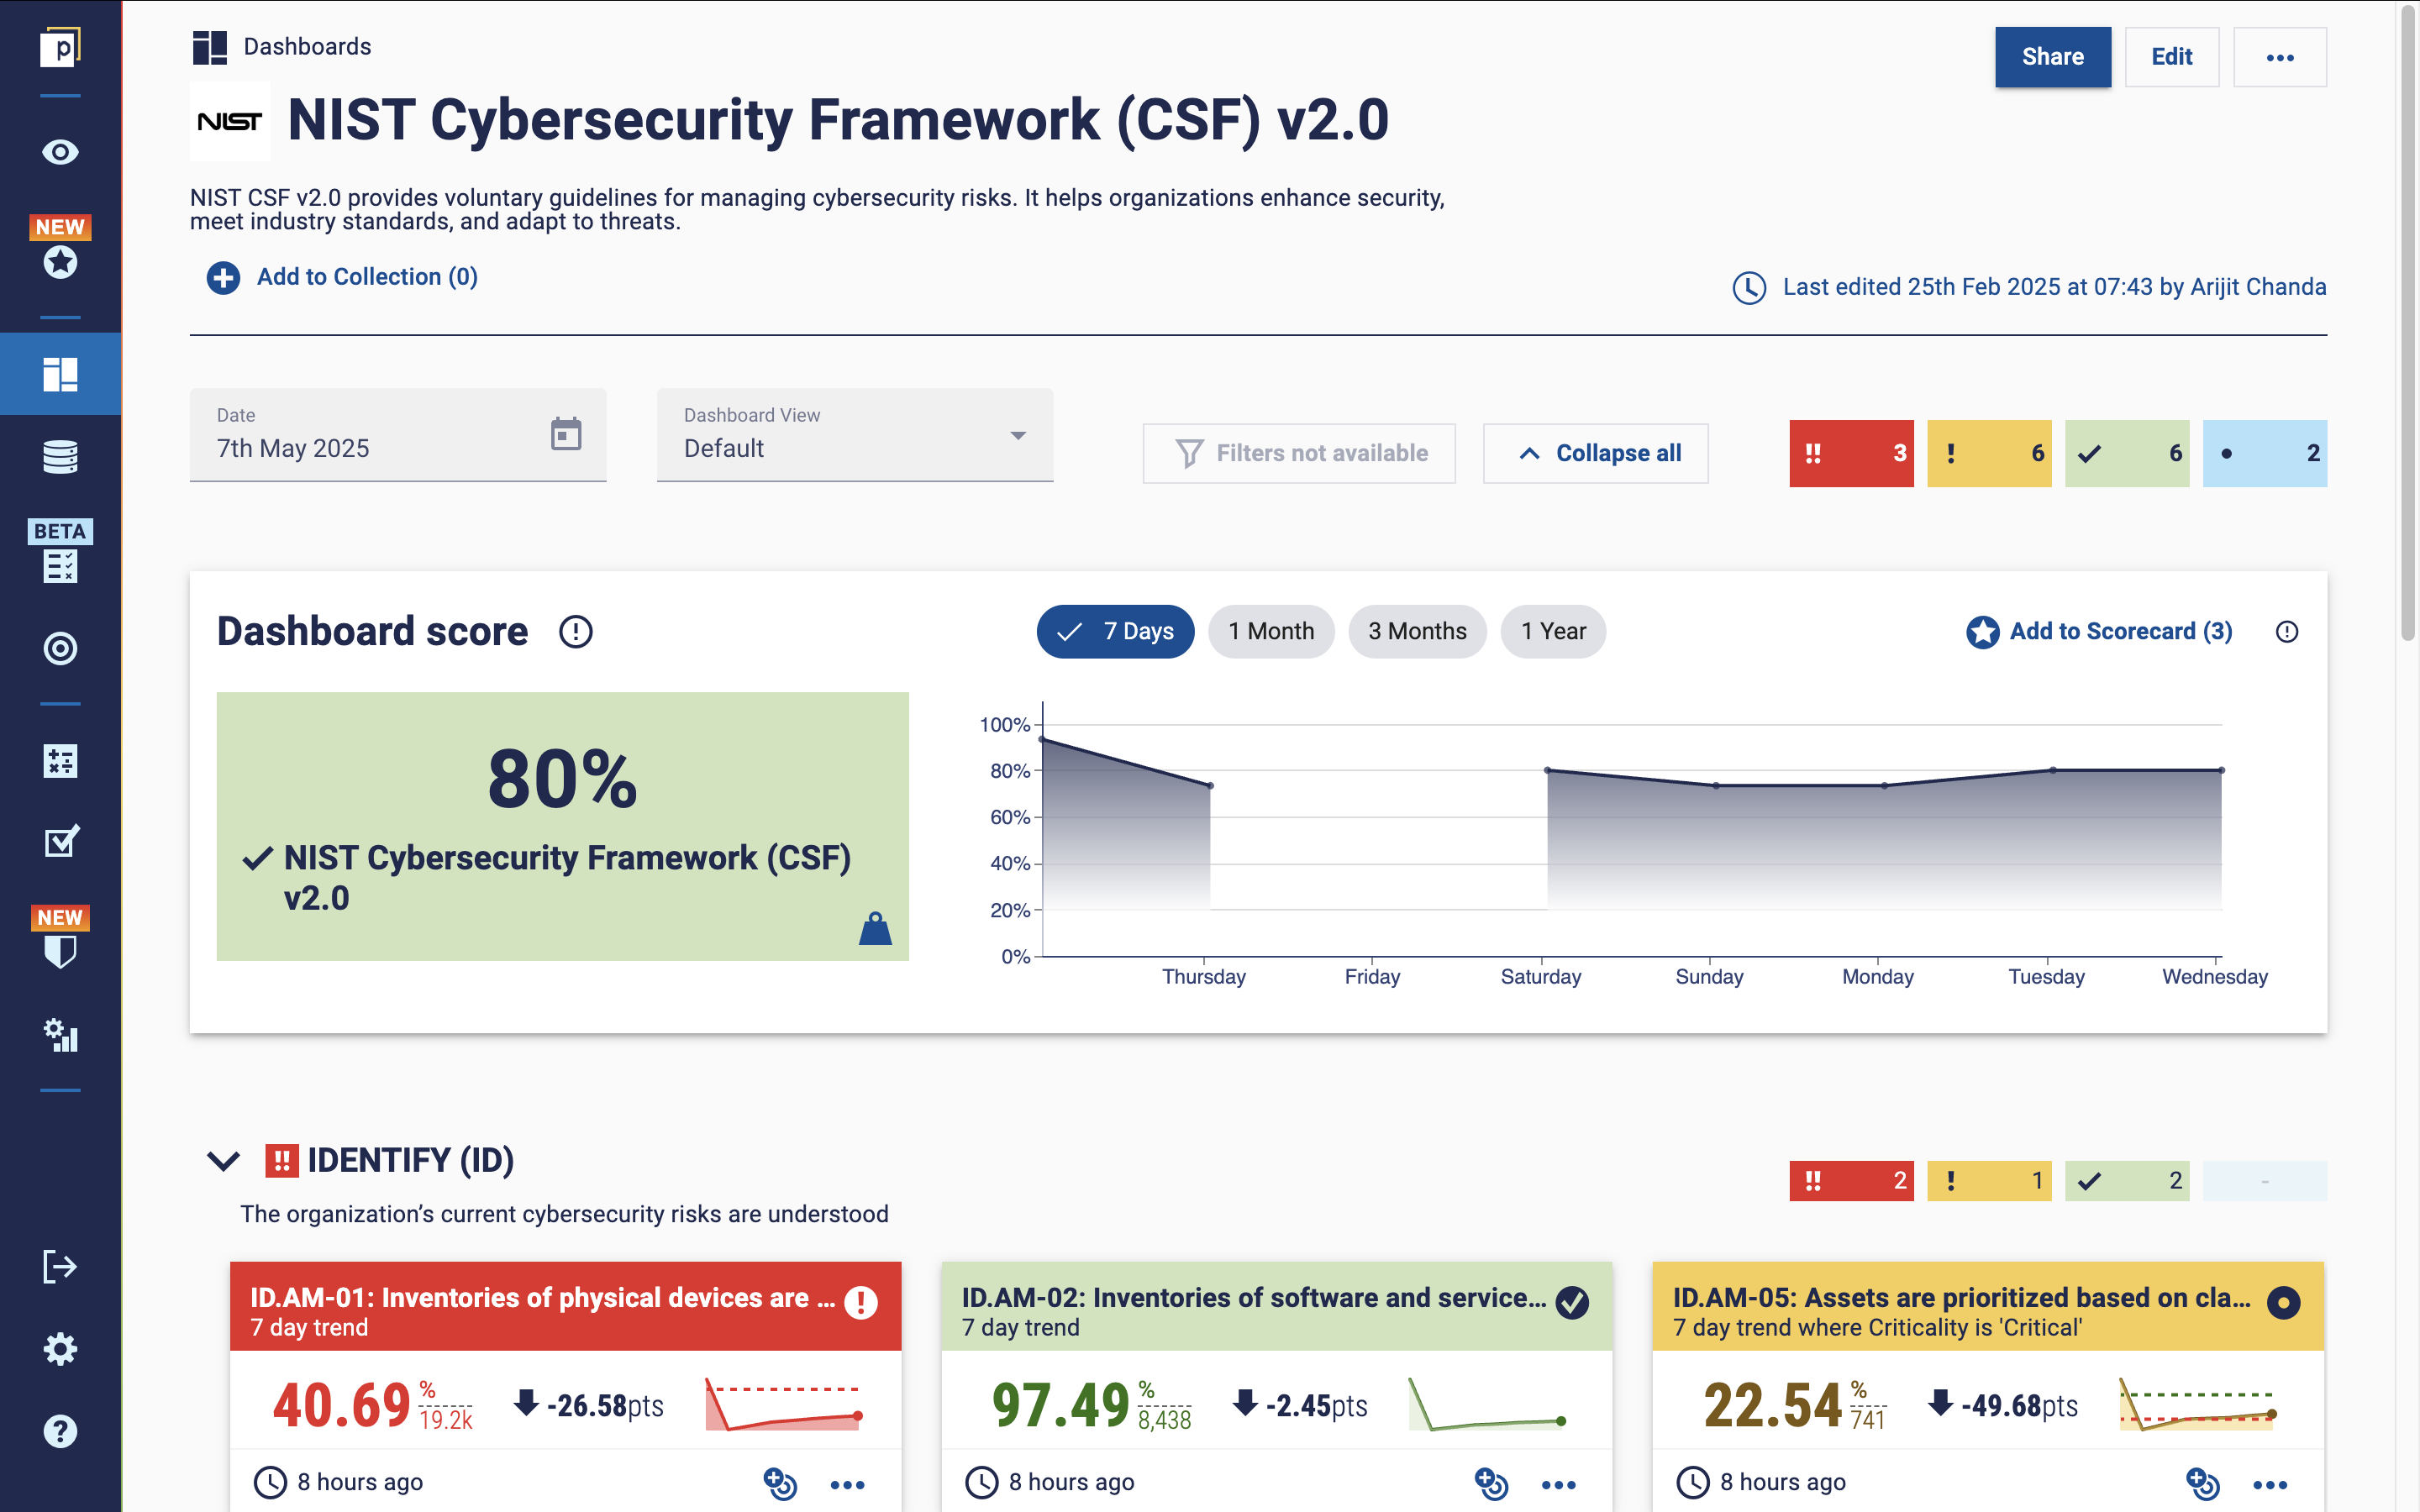
Task: Select the Dashboards sidebar icon
Action: [60, 374]
